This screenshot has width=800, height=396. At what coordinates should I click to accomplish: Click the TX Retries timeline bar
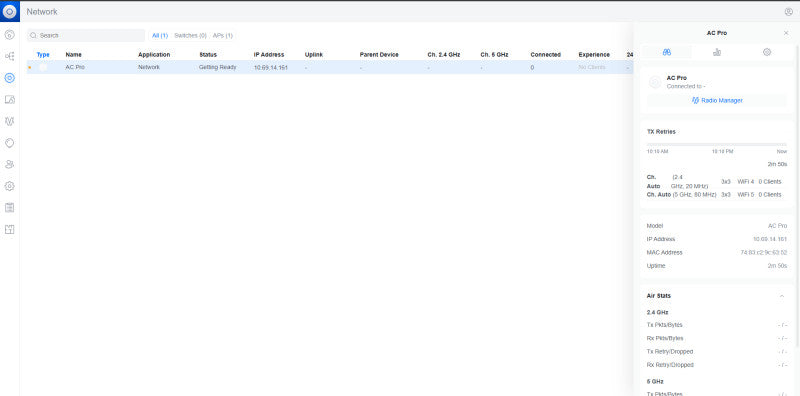tap(717, 144)
